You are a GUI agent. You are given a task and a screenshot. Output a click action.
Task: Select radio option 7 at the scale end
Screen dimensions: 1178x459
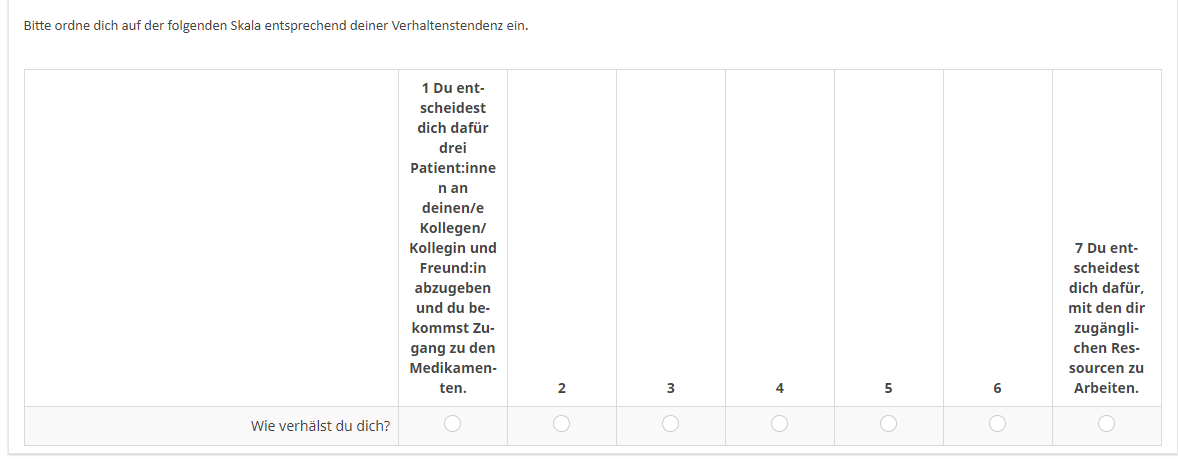click(1106, 424)
